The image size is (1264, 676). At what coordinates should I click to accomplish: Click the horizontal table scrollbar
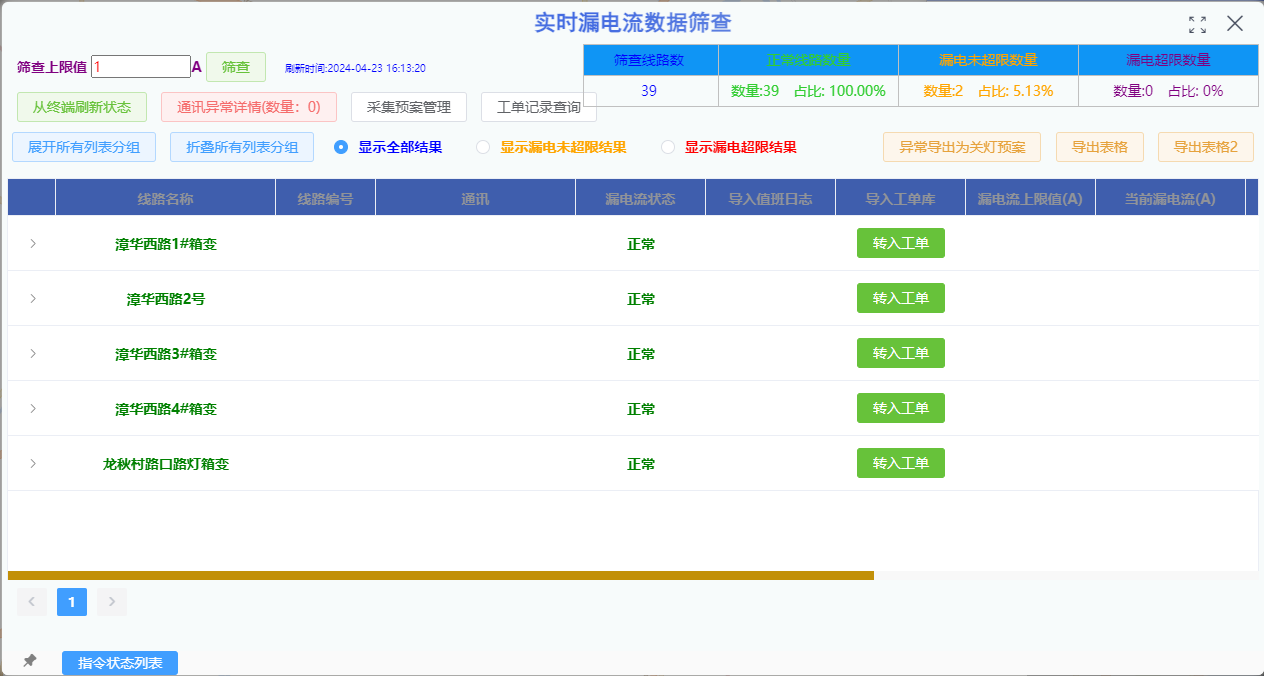441,575
